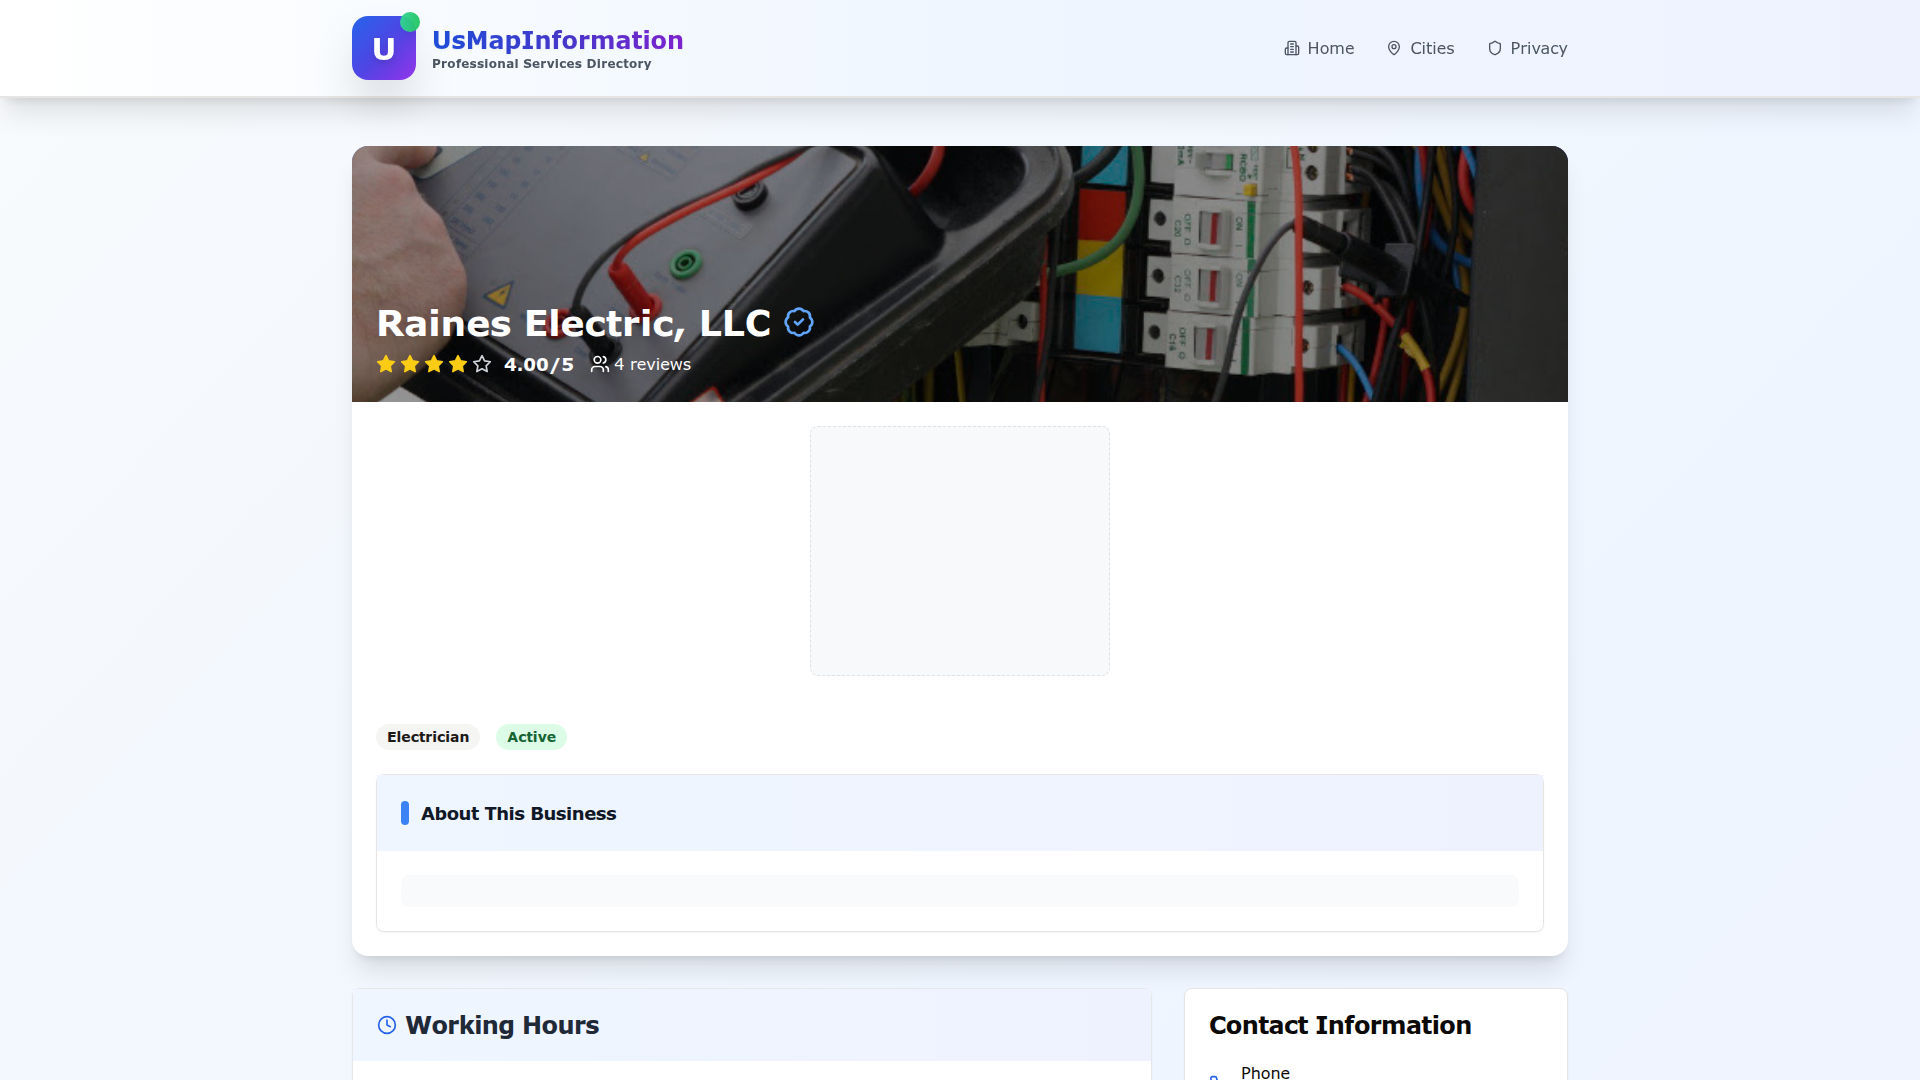Click the Contact Information heading
The image size is (1920, 1080).
1340,1025
